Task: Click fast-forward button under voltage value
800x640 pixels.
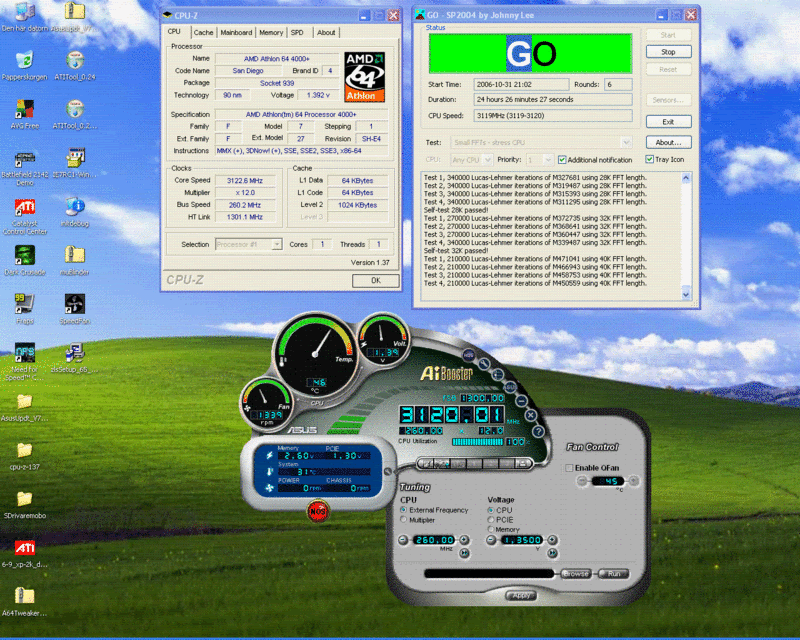Action: (x=552, y=553)
